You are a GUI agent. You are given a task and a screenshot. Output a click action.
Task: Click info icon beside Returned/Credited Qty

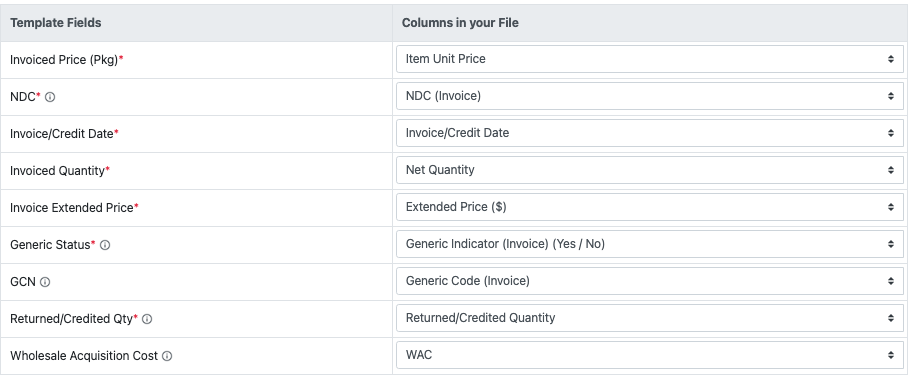[x=147, y=319]
